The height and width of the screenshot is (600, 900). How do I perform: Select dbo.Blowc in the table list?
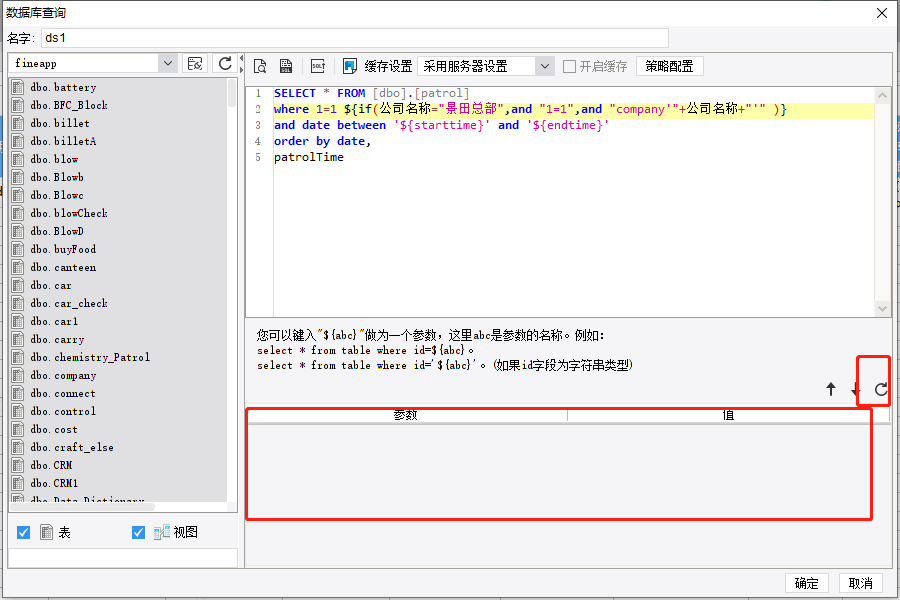tap(57, 195)
